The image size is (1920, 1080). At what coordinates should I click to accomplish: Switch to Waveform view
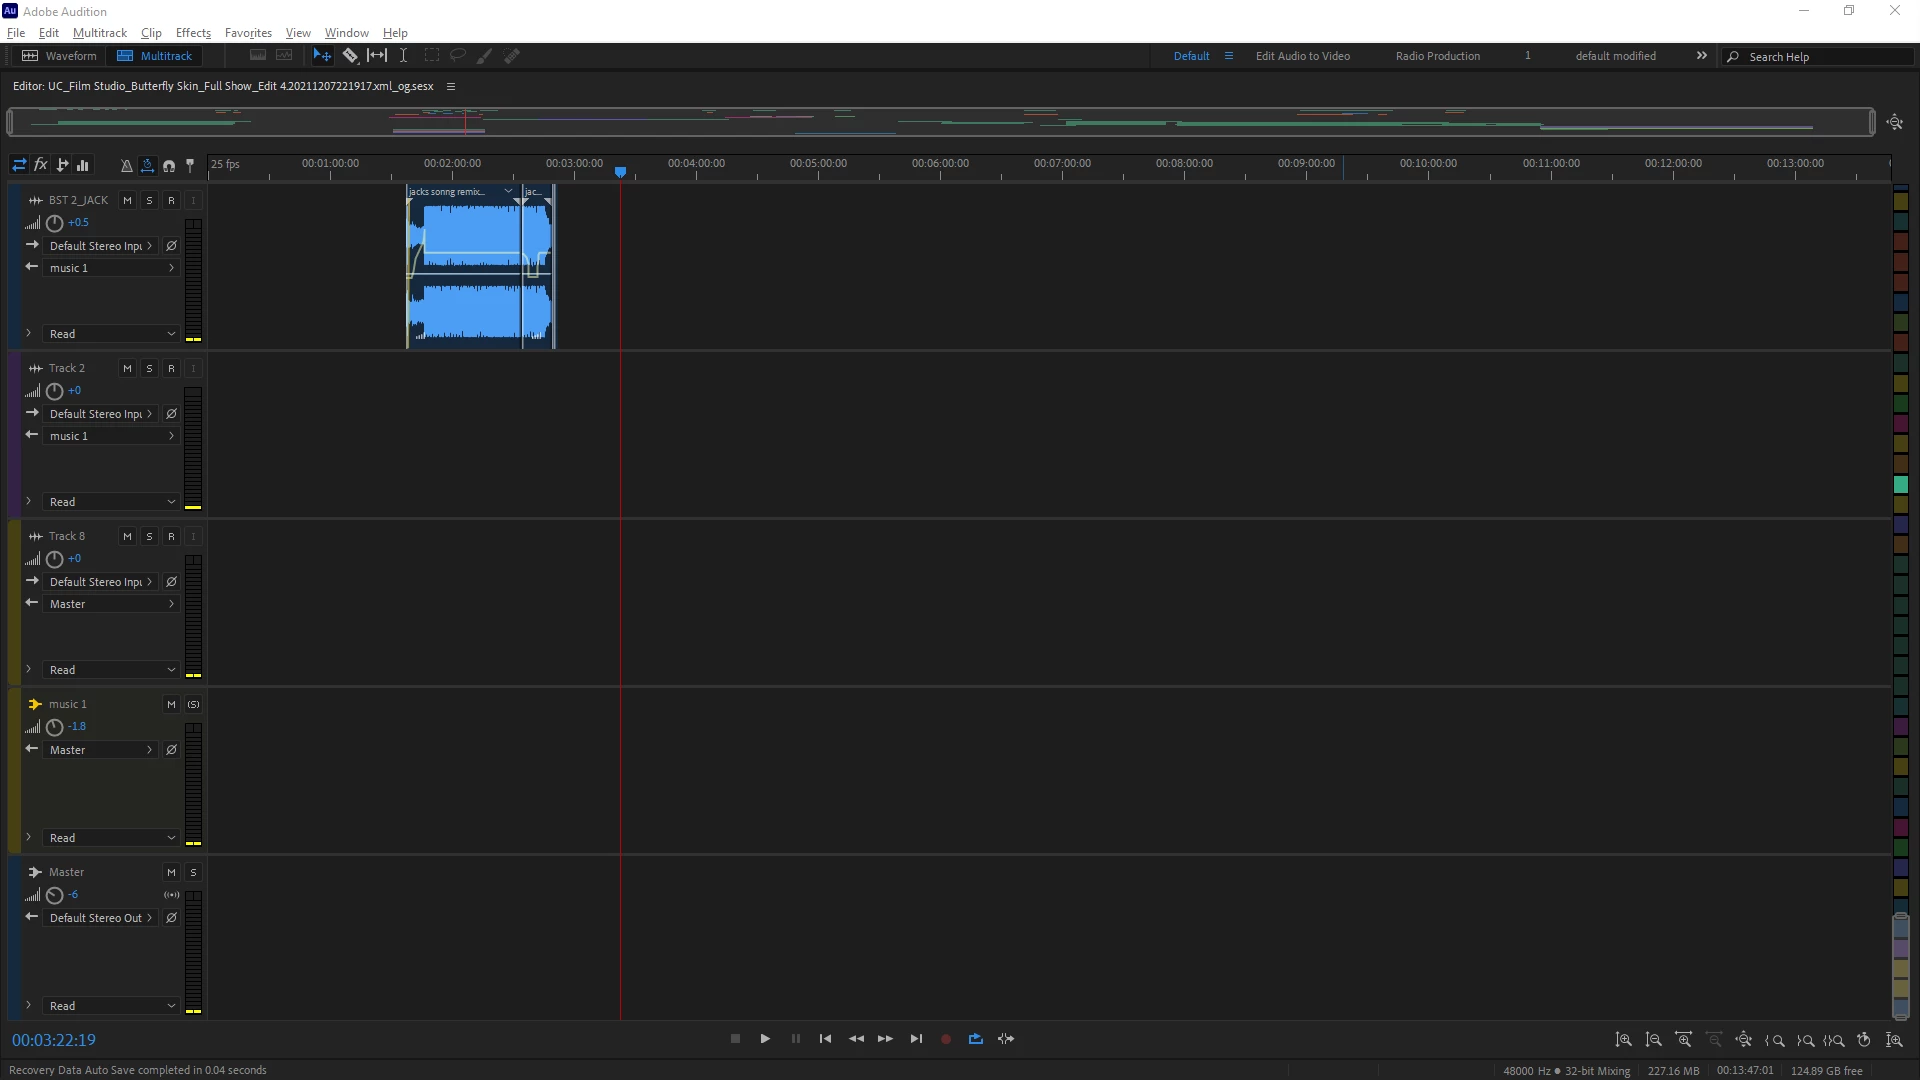pos(60,56)
